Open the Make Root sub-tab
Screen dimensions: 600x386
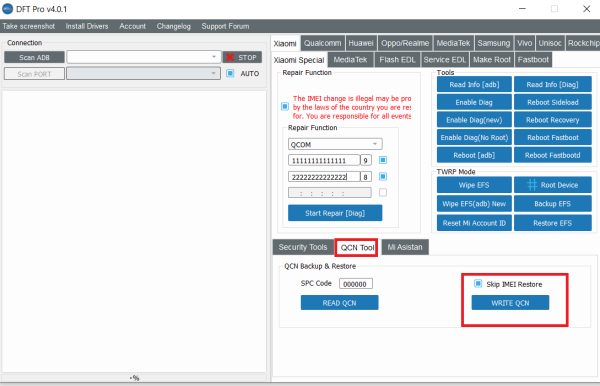[x=492, y=60]
